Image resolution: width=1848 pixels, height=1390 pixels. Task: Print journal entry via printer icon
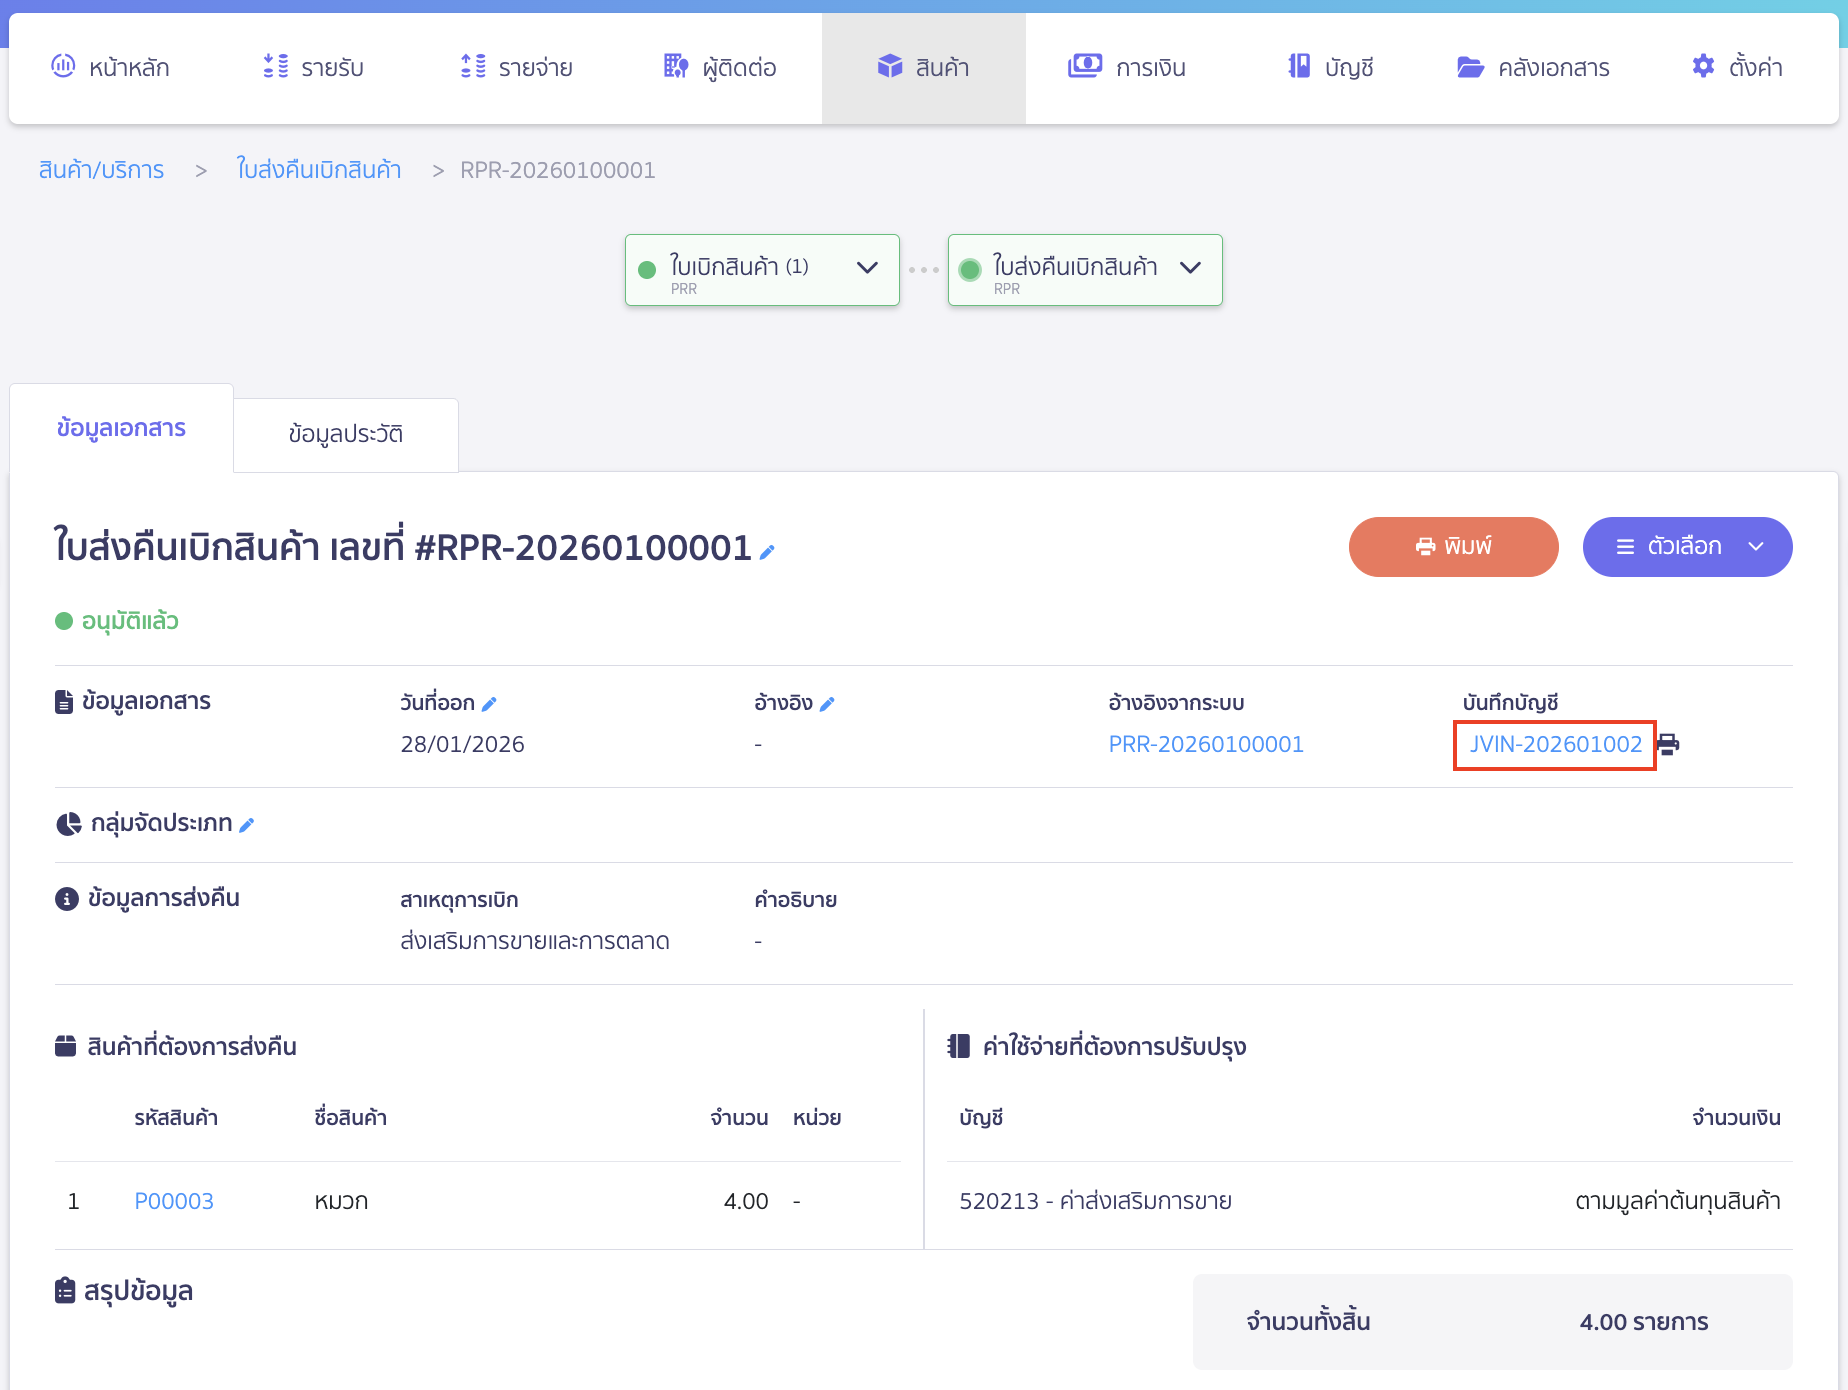click(x=1668, y=744)
